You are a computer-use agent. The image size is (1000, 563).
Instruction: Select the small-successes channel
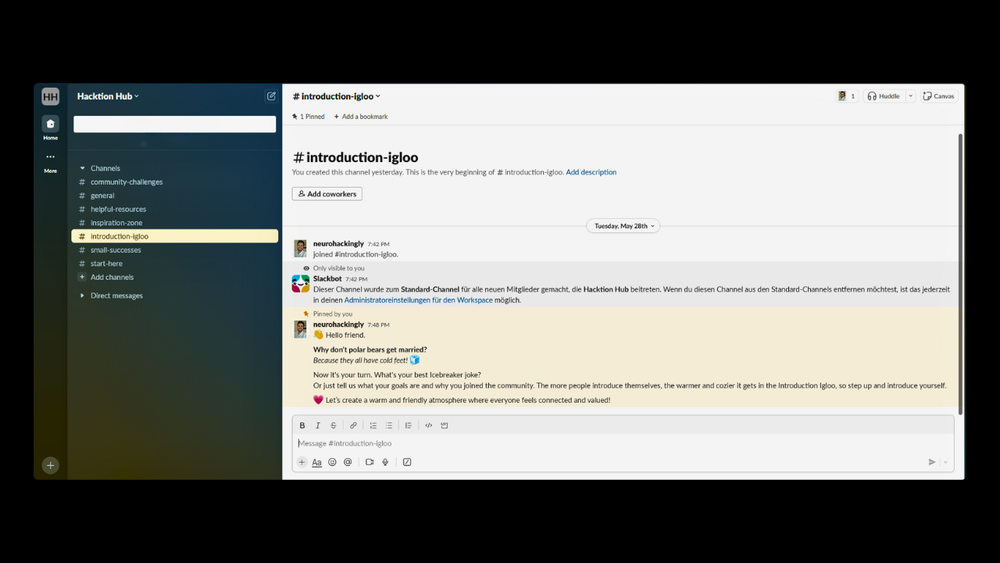tap(115, 250)
